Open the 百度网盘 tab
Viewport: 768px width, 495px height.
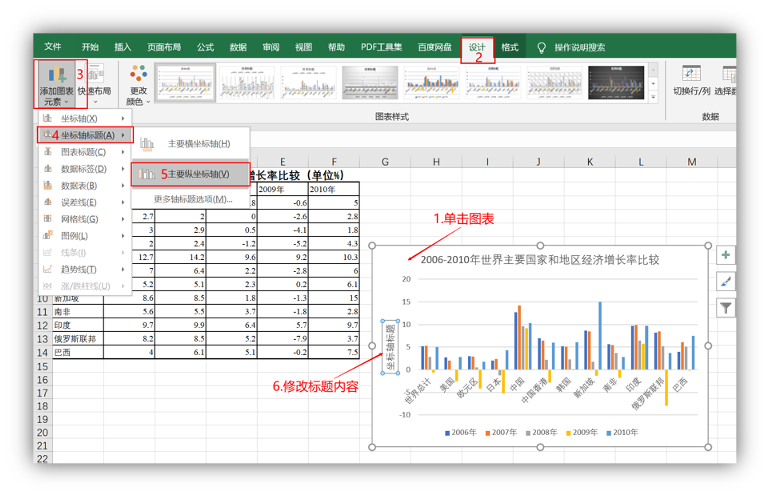click(434, 47)
